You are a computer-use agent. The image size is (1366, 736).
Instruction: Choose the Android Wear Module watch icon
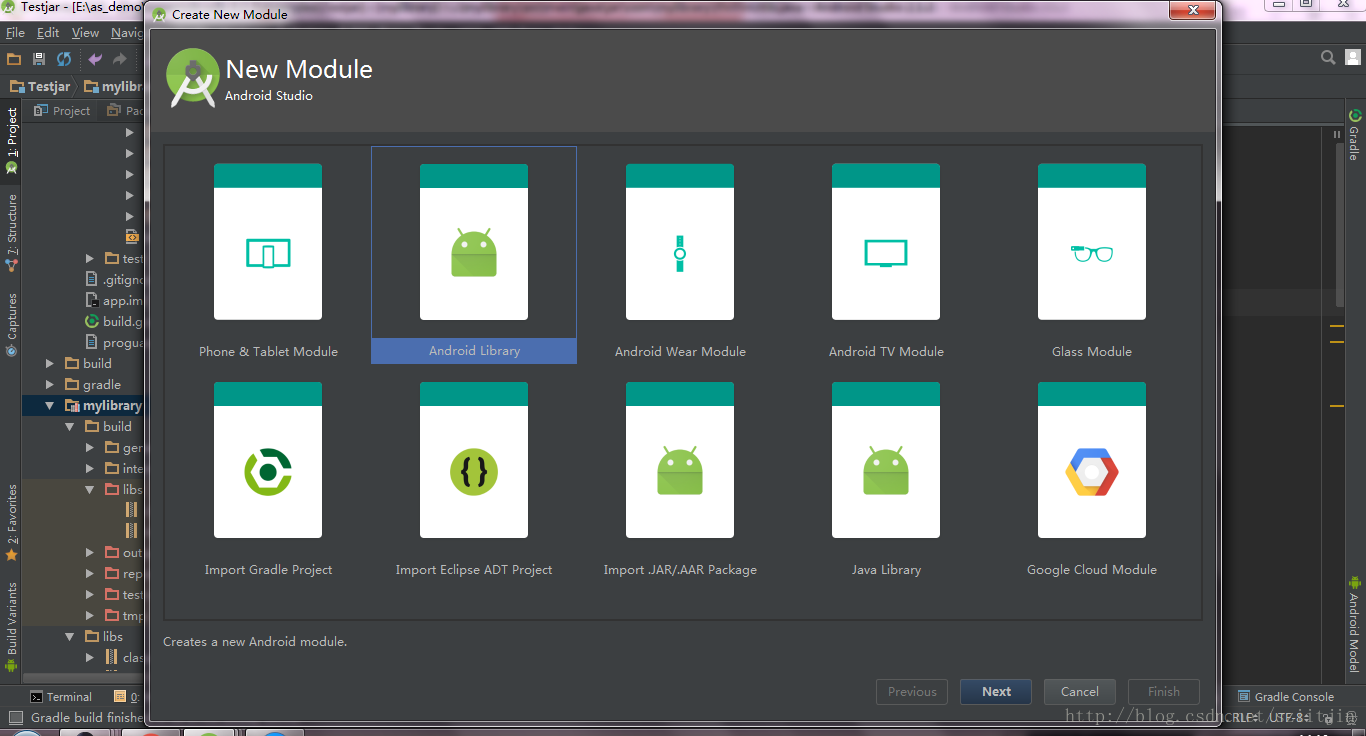pos(680,254)
